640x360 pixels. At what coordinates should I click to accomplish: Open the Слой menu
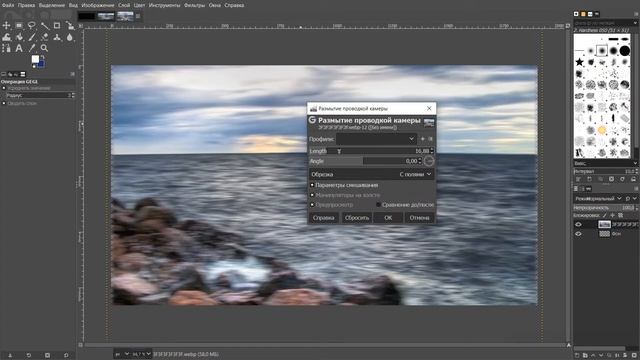click(124, 5)
